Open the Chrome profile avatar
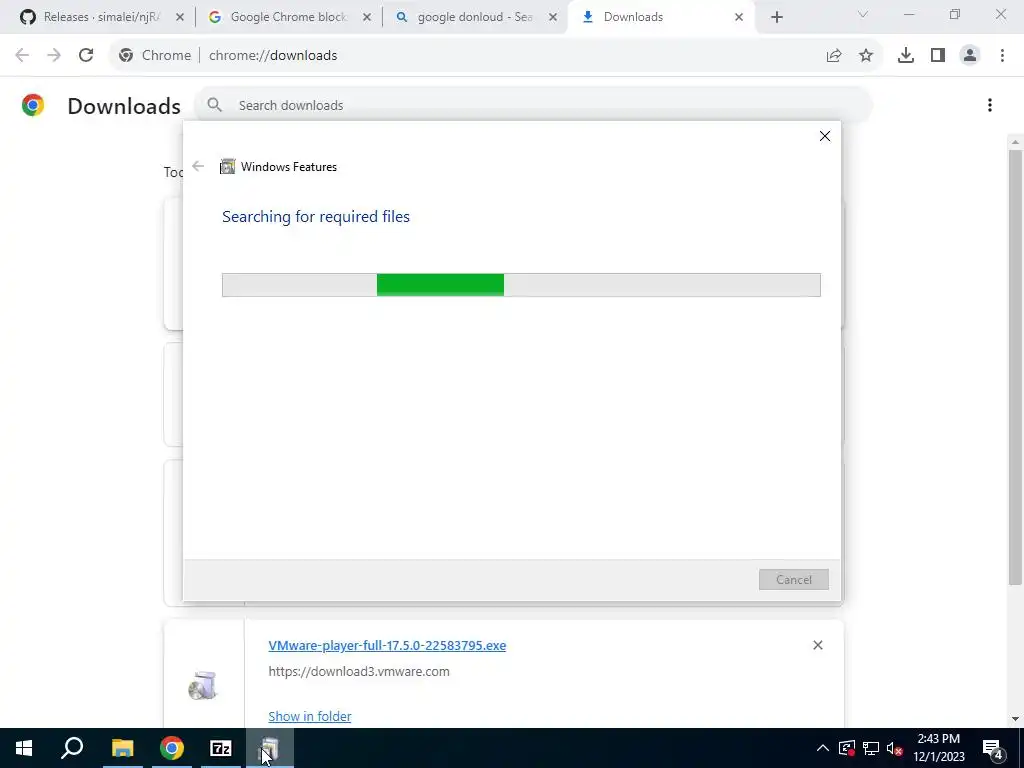This screenshot has height=768, width=1024. pos(970,56)
